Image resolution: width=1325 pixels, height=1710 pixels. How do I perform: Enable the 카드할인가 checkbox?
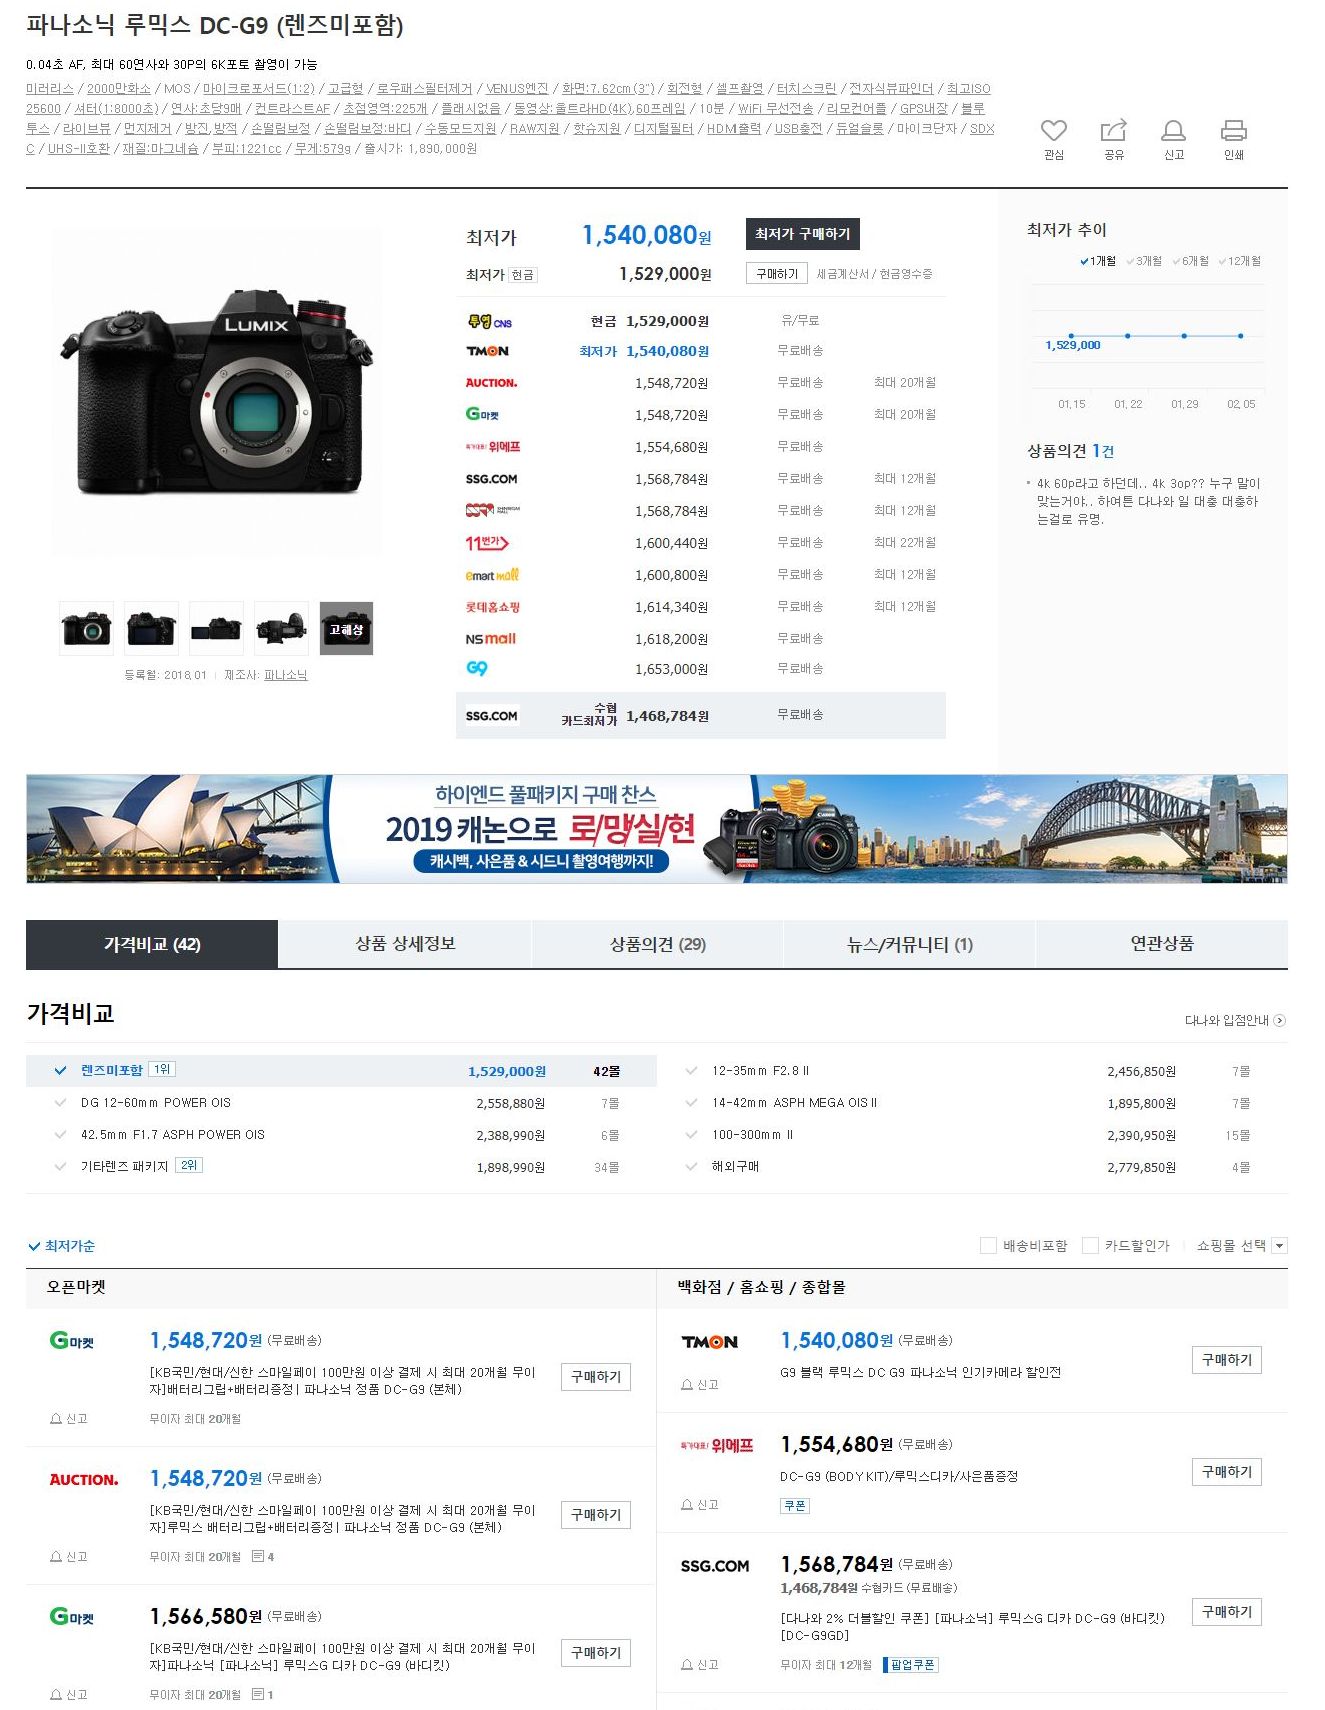pos(1091,1246)
